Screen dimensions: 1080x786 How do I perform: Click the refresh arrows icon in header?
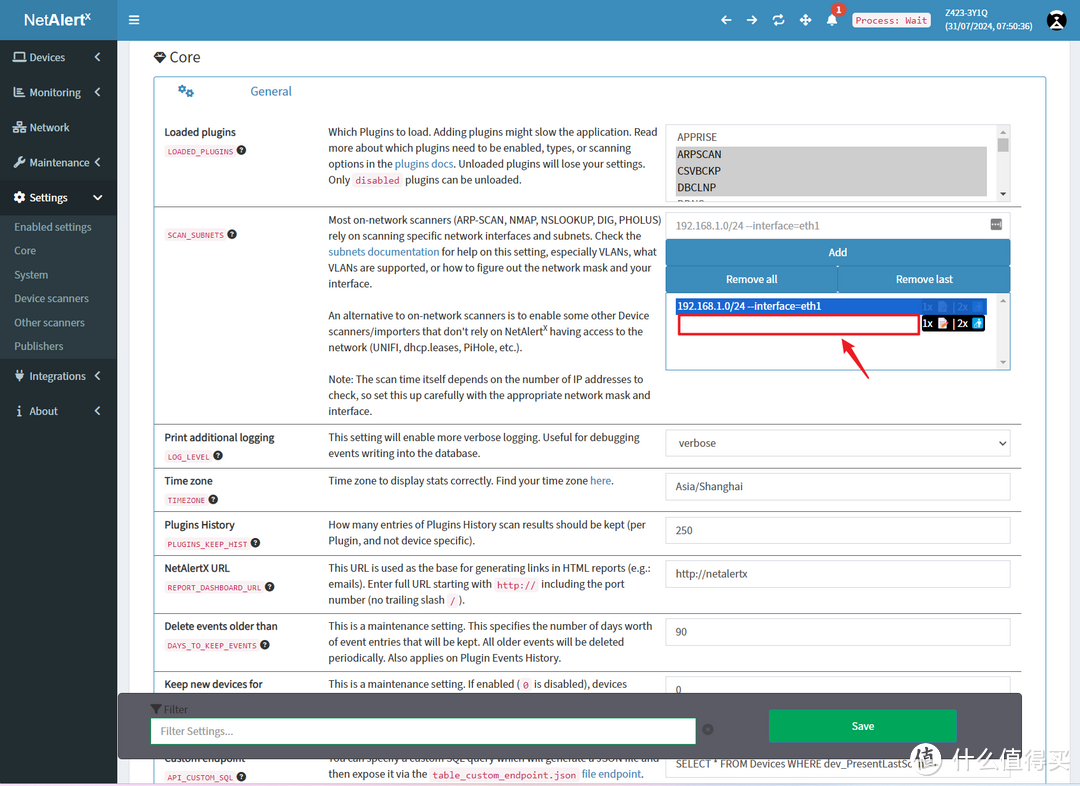pyautogui.click(x=778, y=20)
